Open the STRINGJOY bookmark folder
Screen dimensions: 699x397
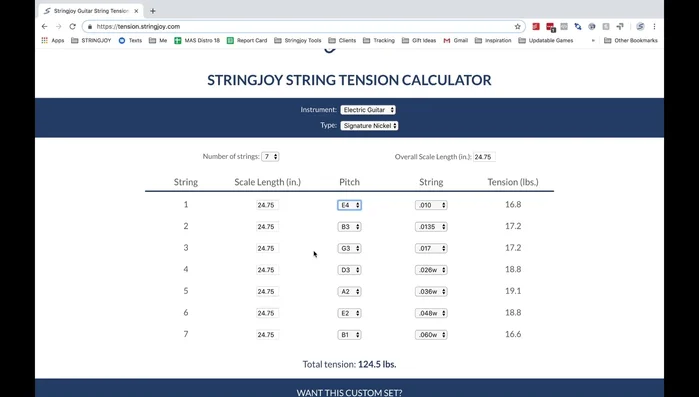(x=91, y=40)
